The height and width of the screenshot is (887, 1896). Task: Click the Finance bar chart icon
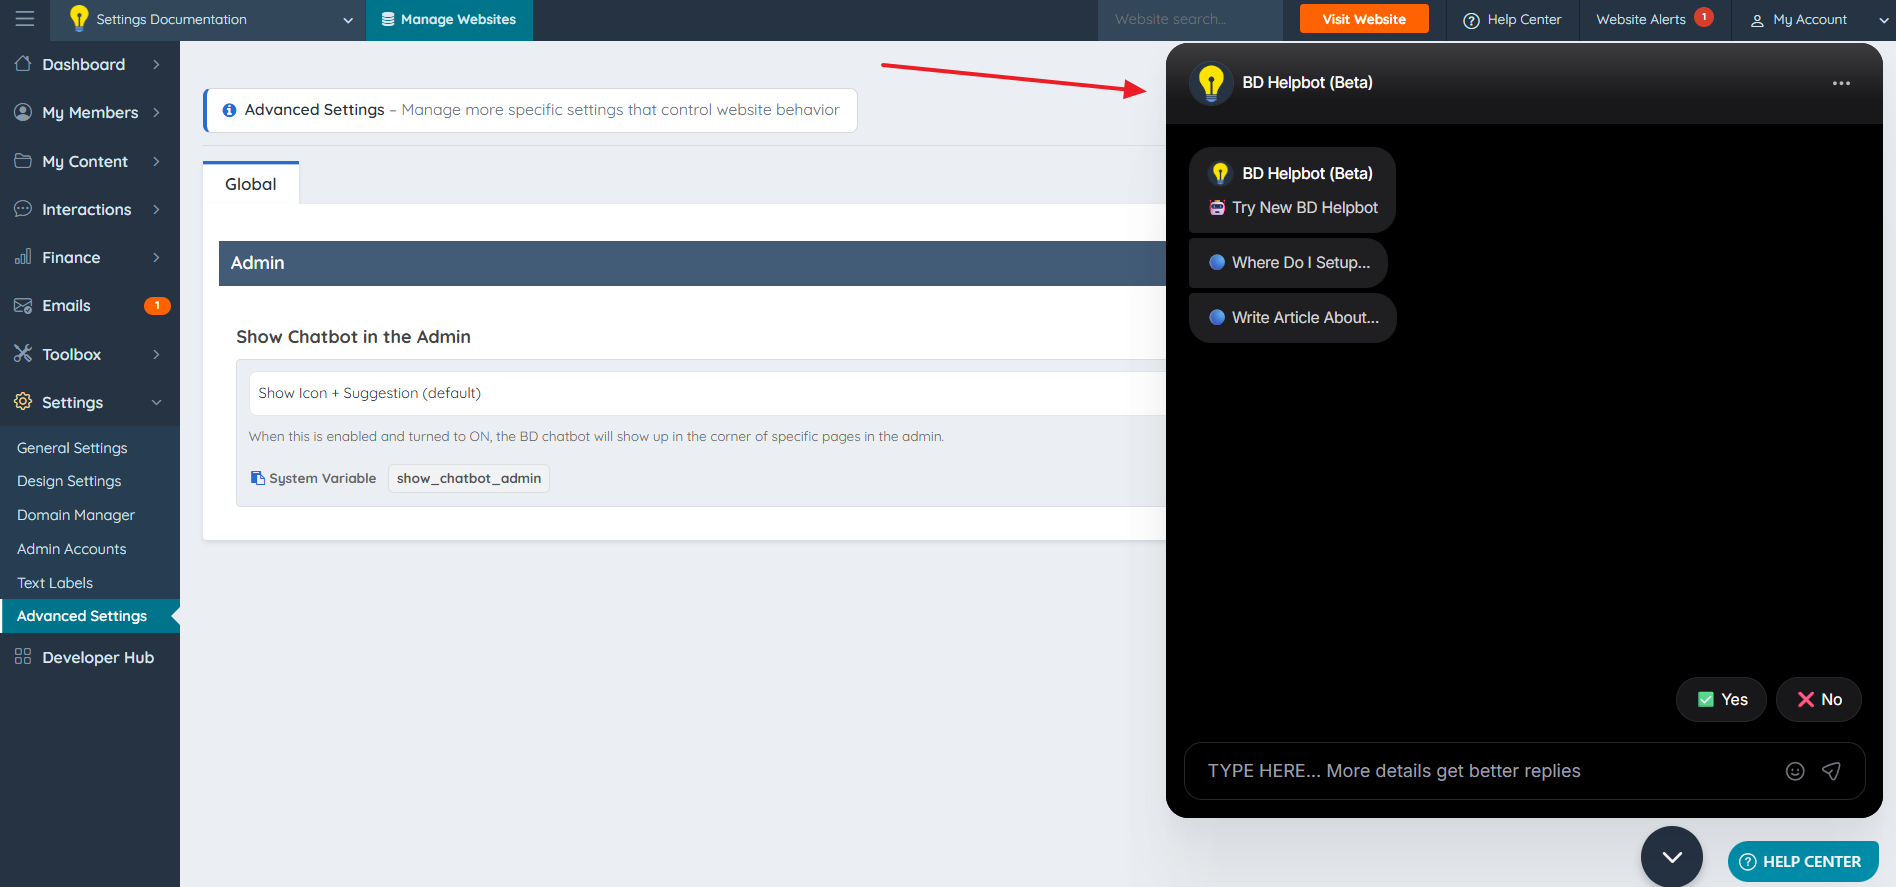coord(23,257)
